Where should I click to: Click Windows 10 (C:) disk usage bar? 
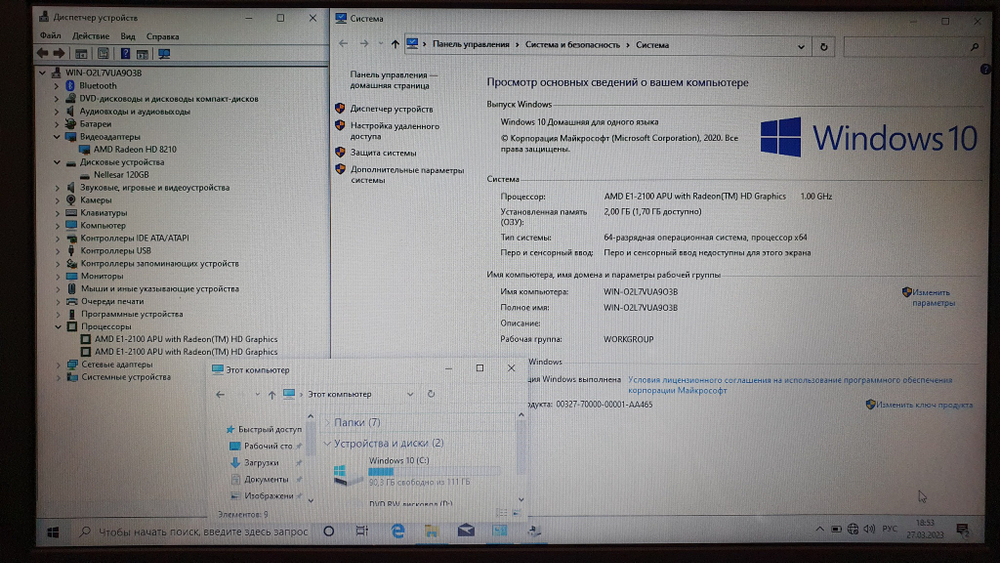433,472
